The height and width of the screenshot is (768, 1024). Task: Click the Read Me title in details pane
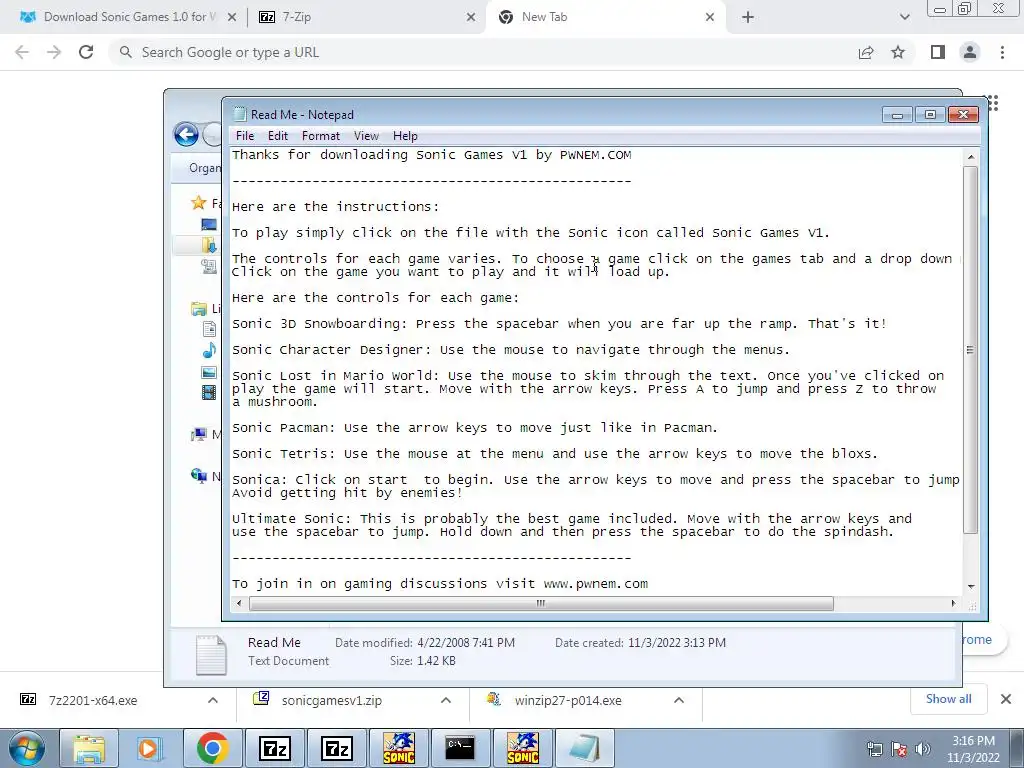274,643
